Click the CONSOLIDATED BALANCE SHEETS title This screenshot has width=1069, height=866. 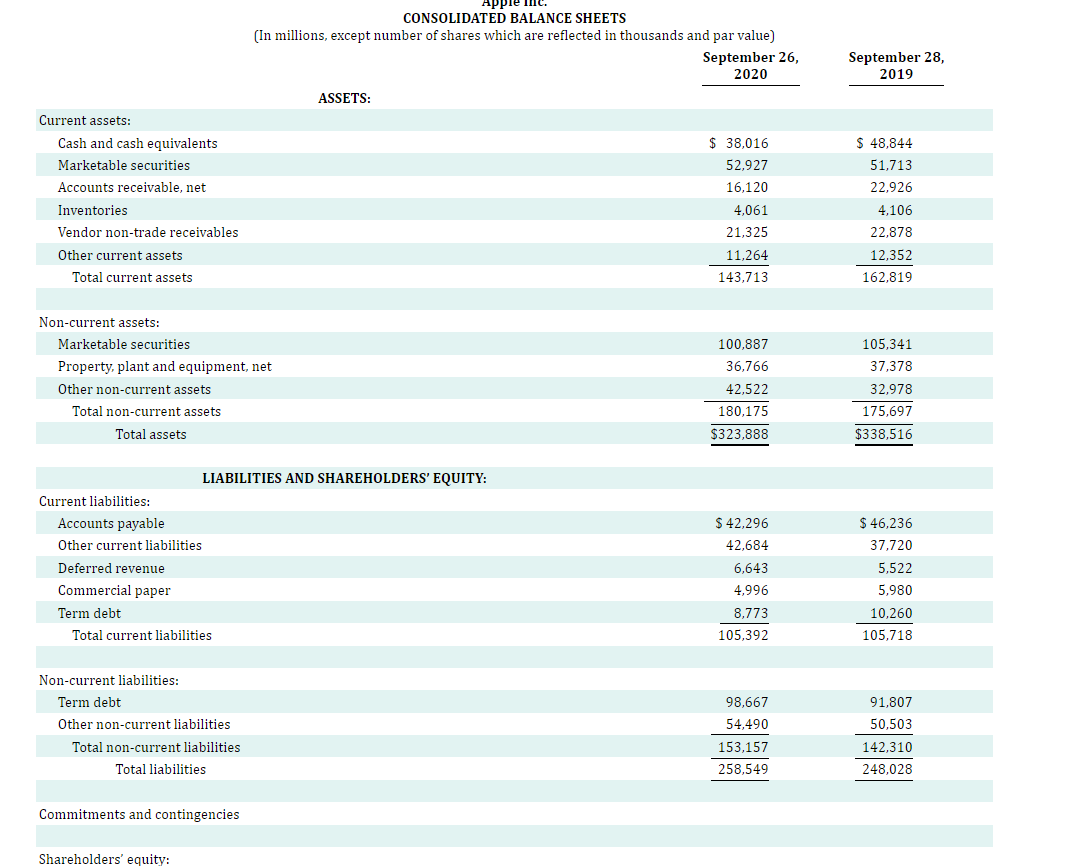pos(514,18)
